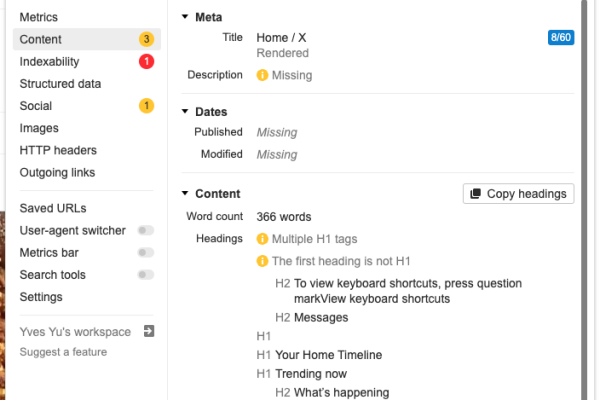
Task: Click the info icon by first heading warning
Action: (262, 261)
